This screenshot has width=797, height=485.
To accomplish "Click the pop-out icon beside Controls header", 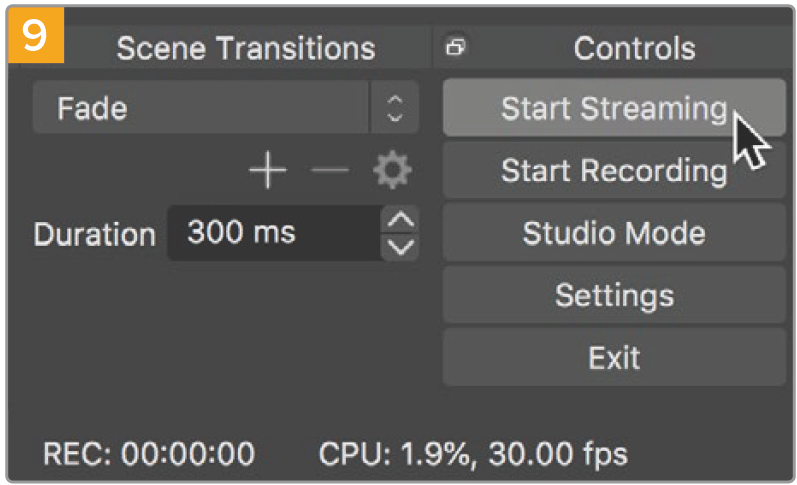I will (456, 47).
